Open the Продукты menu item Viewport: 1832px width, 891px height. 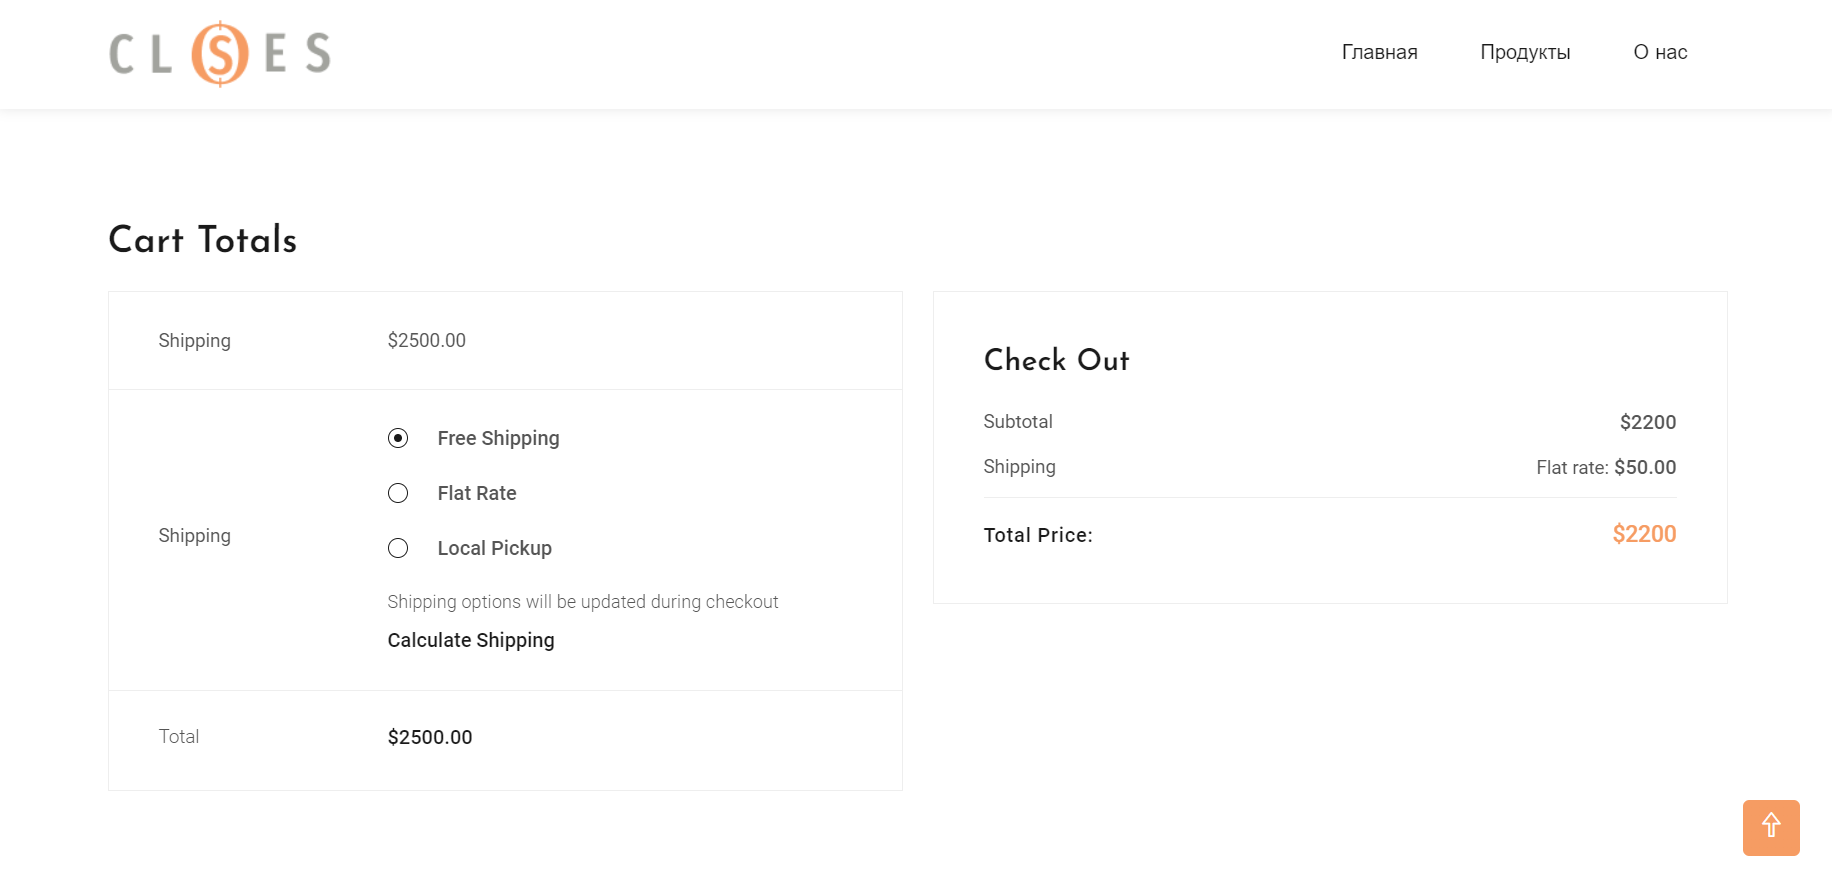(1525, 52)
